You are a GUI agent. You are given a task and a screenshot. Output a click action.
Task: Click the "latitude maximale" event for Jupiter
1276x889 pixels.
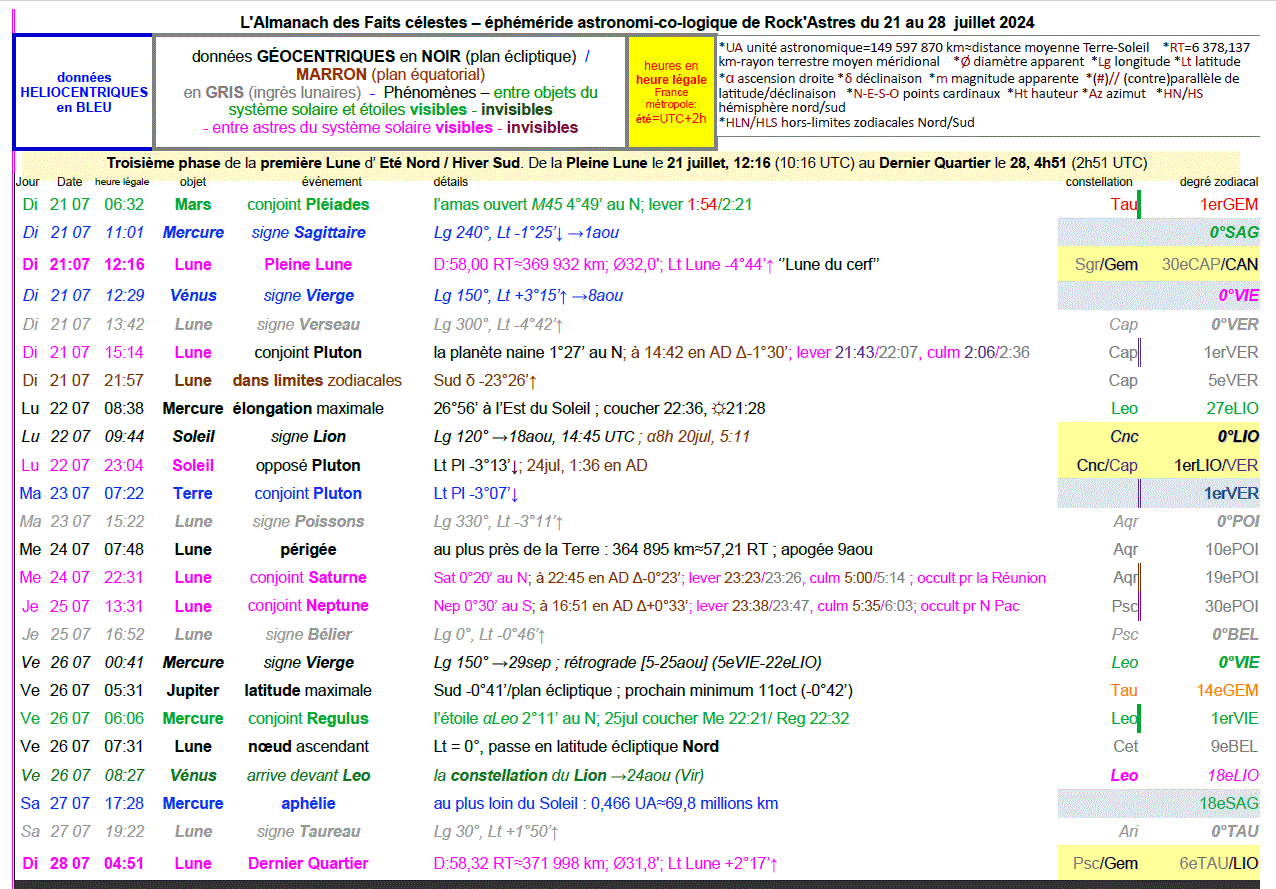pyautogui.click(x=308, y=690)
